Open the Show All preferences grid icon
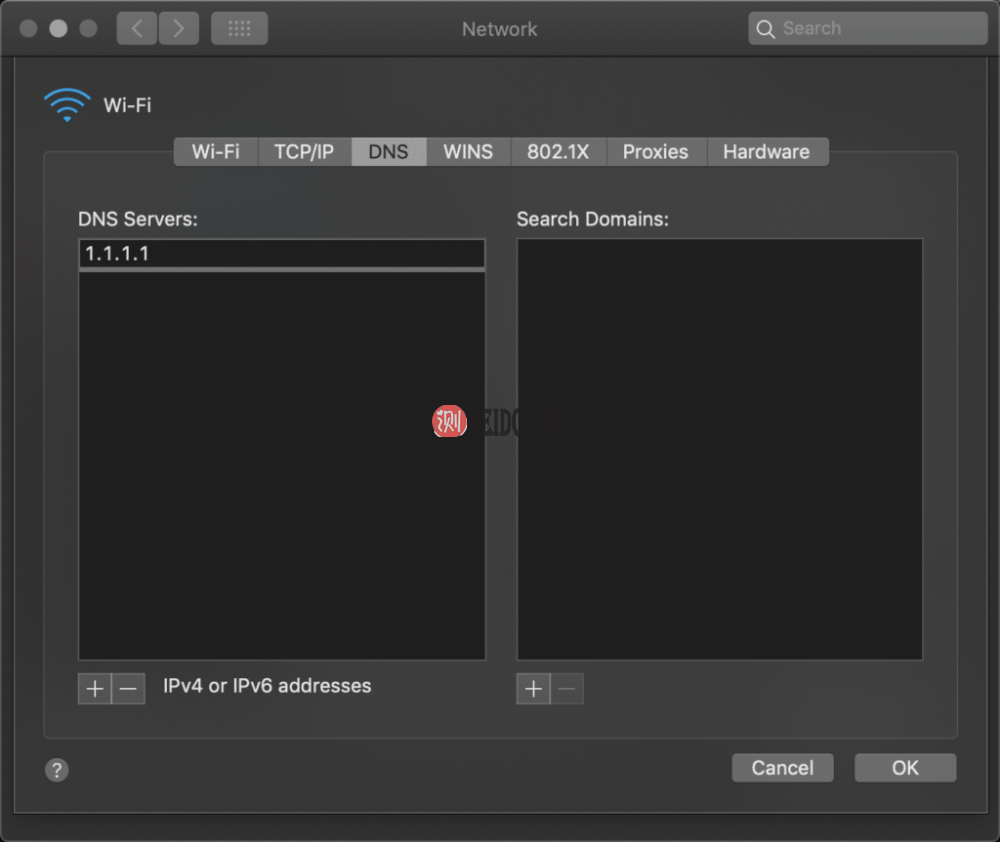This screenshot has width=1000, height=842. point(239,28)
